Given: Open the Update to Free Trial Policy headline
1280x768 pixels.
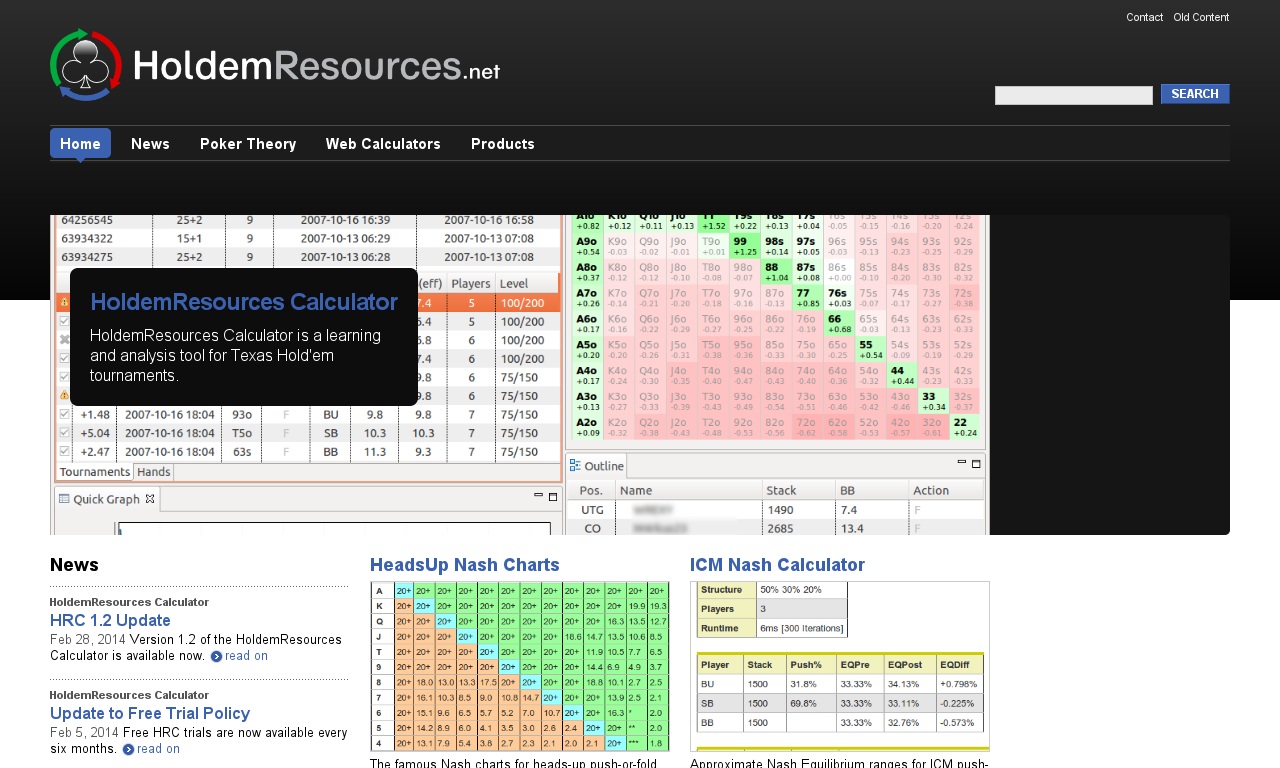Looking at the screenshot, I should (150, 713).
